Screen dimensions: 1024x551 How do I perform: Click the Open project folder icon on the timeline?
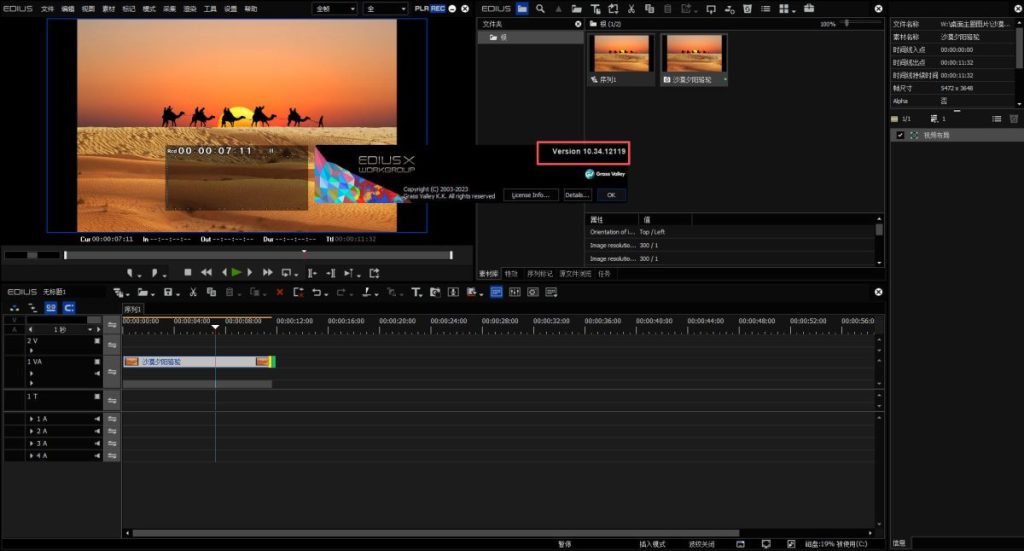pos(142,292)
